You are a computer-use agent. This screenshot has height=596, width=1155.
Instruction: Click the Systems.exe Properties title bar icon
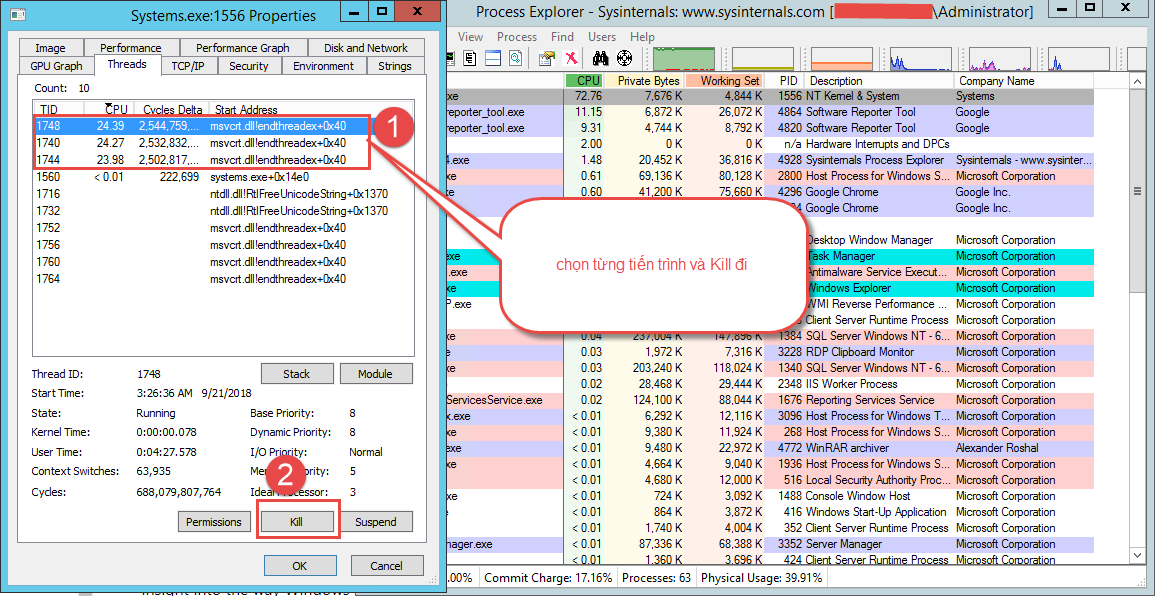pos(17,15)
